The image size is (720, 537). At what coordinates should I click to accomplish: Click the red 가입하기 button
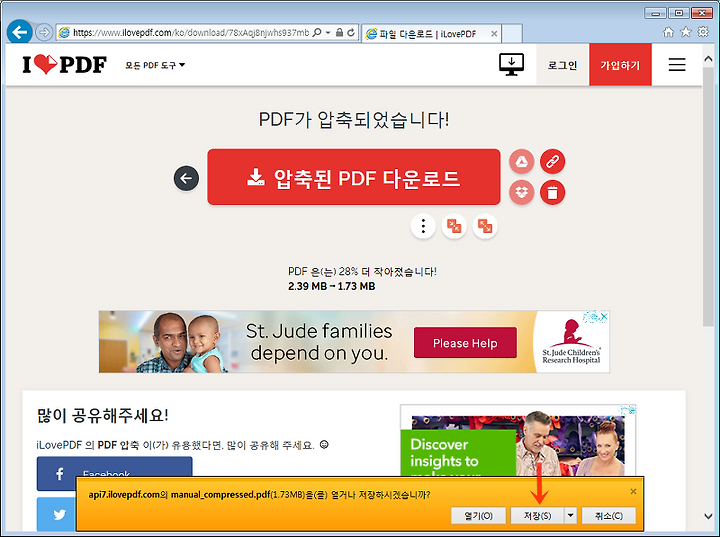point(620,65)
